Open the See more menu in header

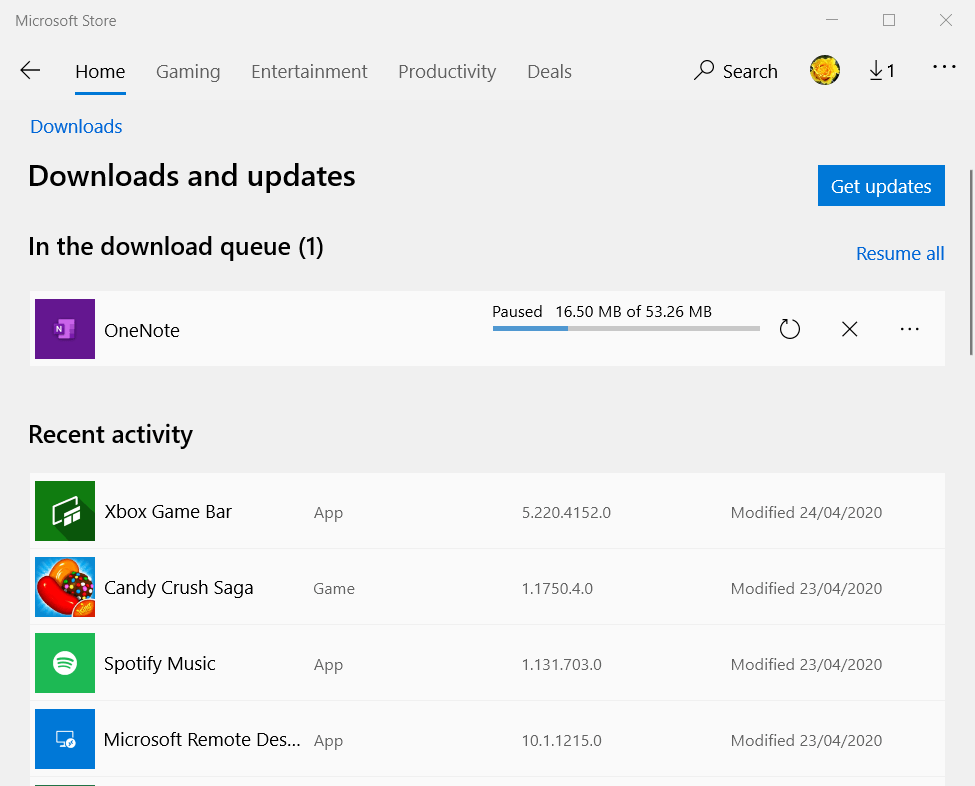click(x=944, y=68)
